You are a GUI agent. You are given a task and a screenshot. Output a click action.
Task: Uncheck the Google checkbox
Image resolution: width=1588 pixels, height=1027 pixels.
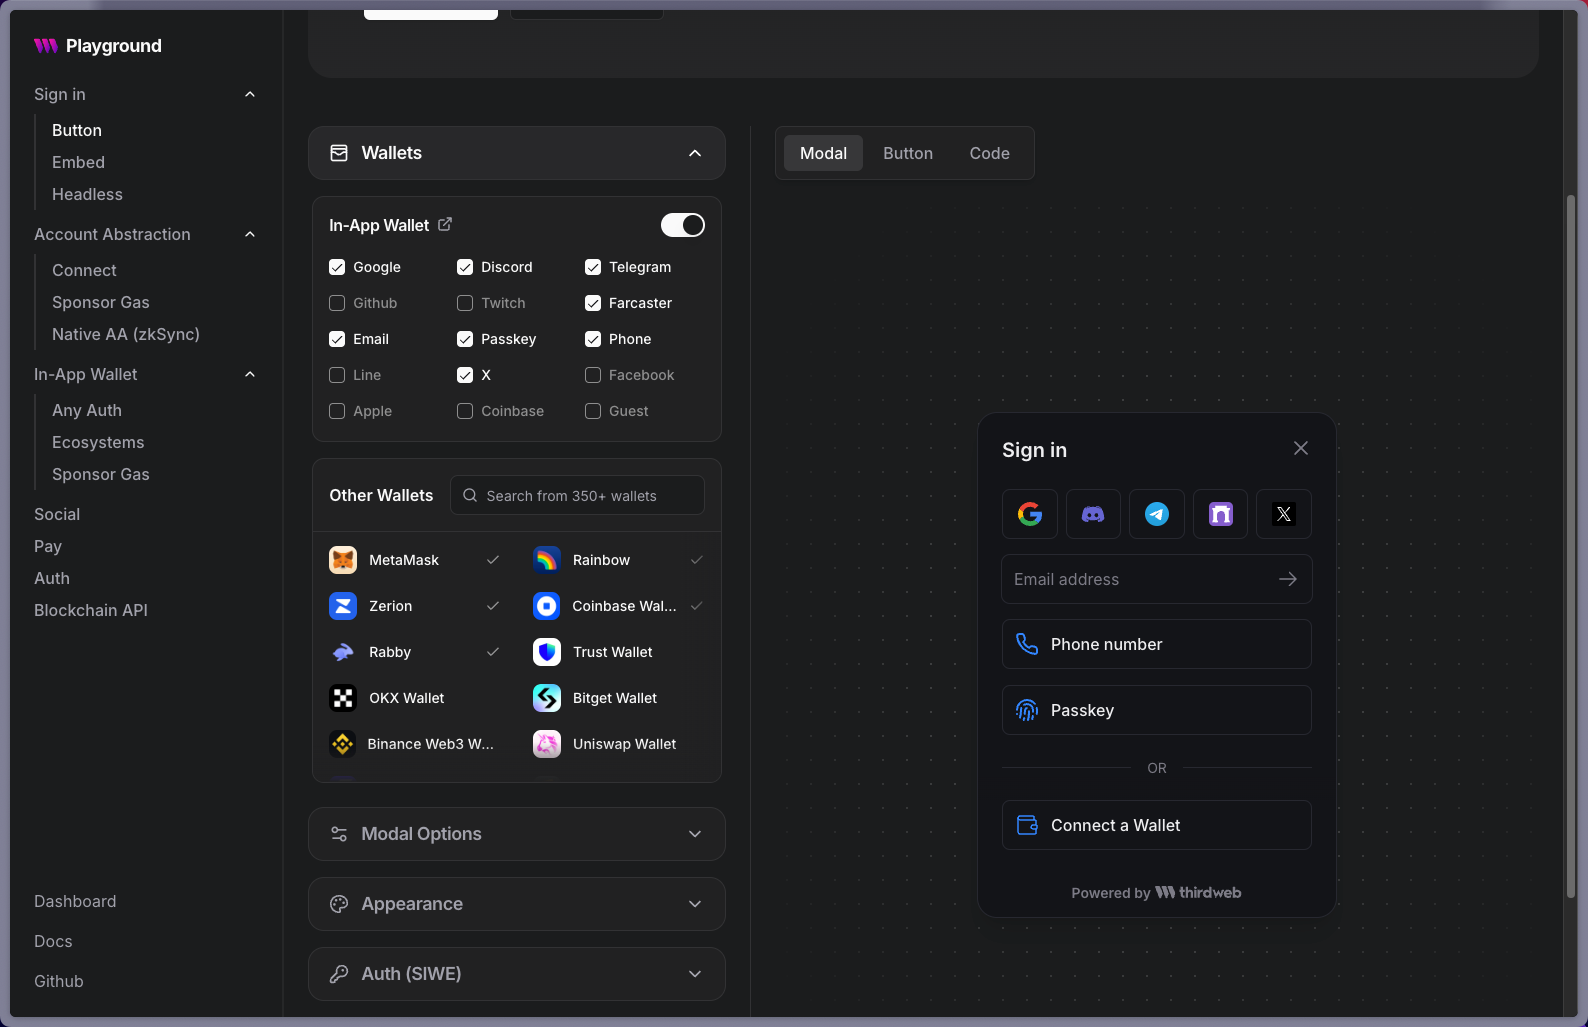click(x=337, y=267)
